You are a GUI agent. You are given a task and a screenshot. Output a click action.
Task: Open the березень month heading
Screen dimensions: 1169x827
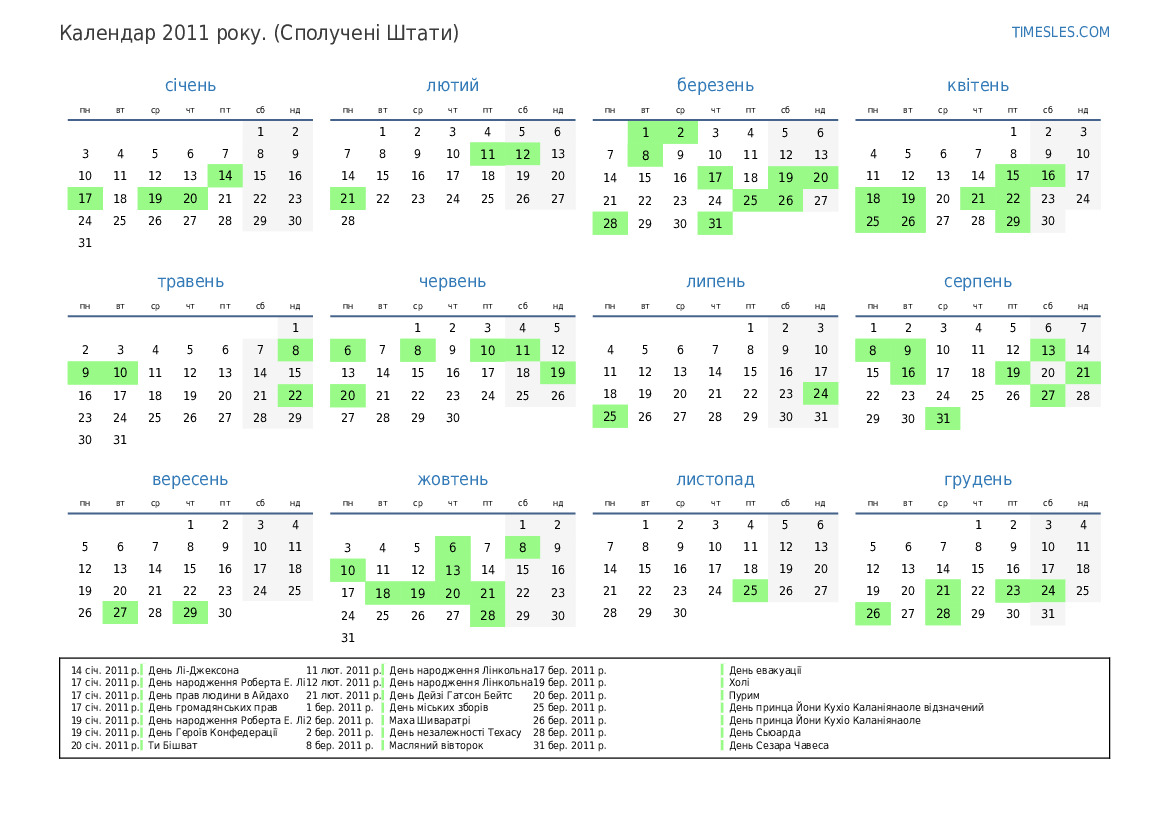pyautogui.click(x=715, y=86)
